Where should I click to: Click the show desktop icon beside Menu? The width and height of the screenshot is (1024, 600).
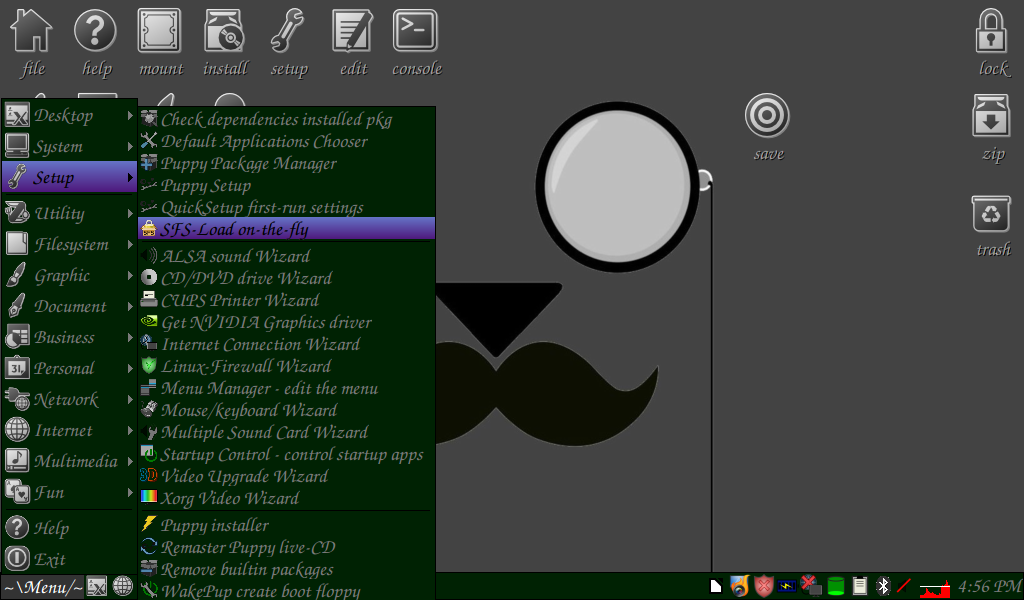[x=97, y=586]
